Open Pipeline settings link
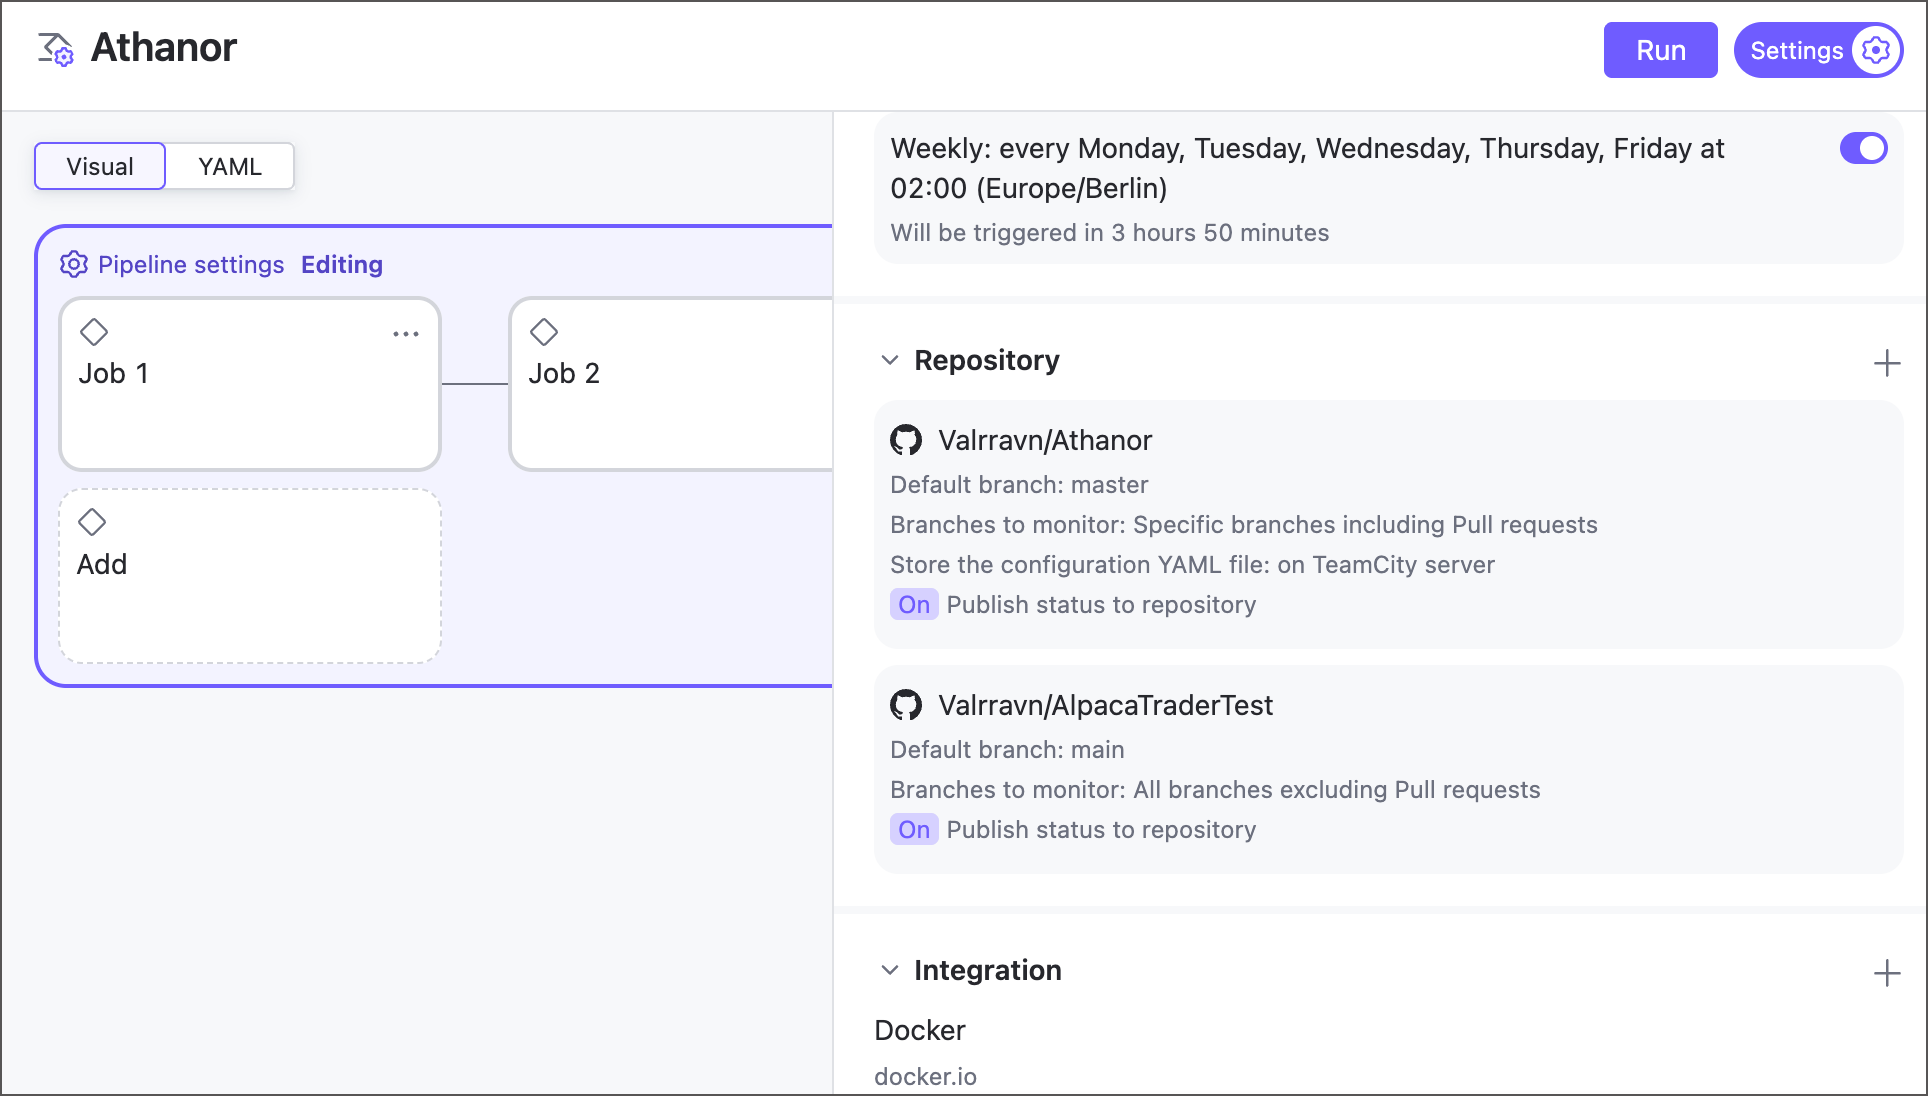 click(x=191, y=265)
